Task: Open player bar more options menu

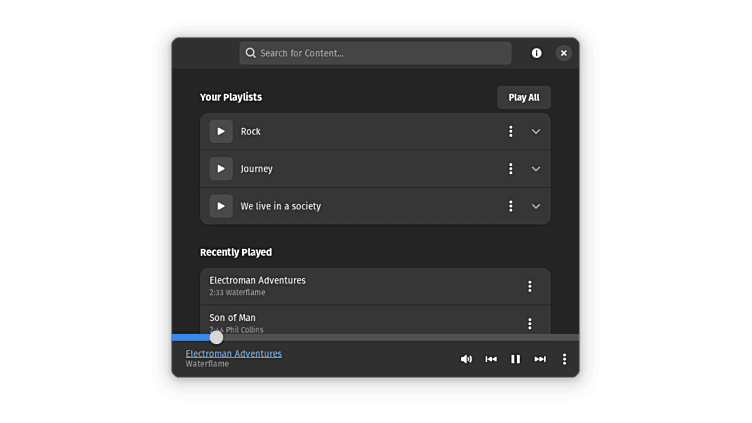Action: (x=564, y=359)
